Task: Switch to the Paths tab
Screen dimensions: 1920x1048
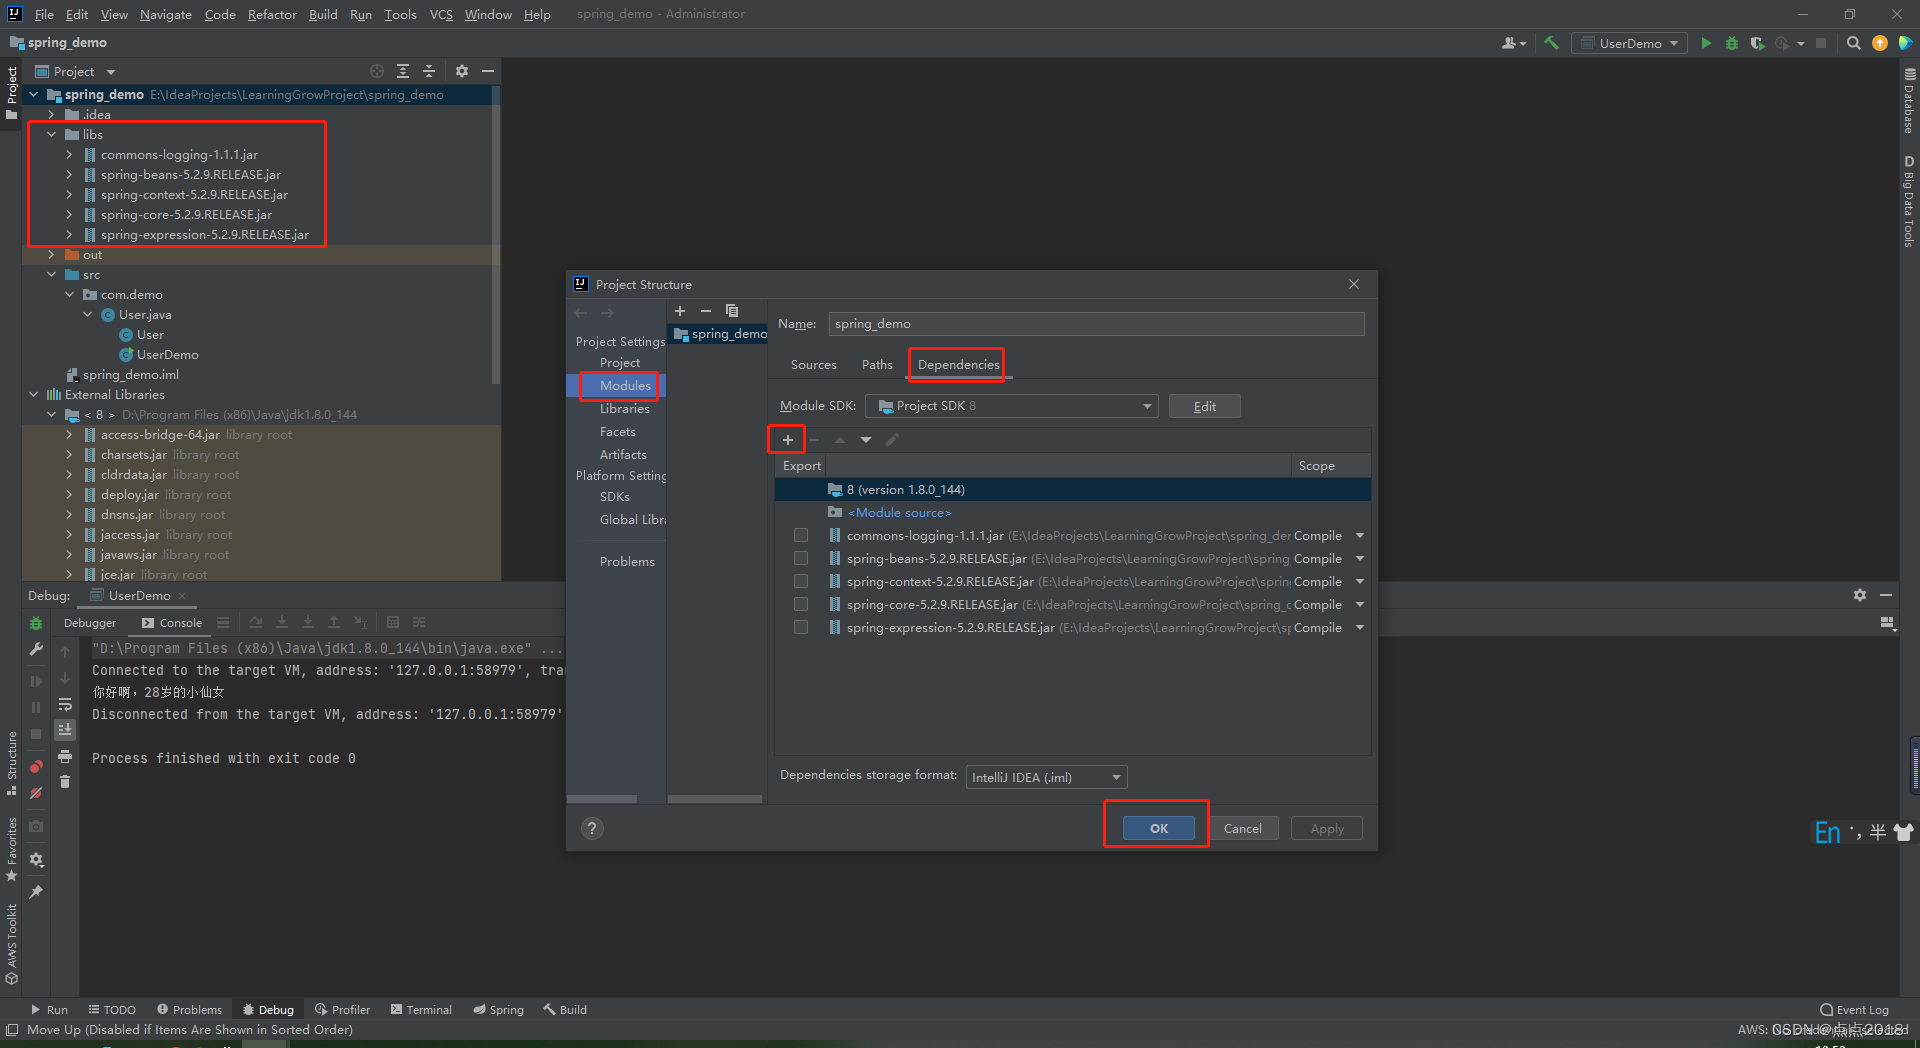Action: (x=877, y=365)
